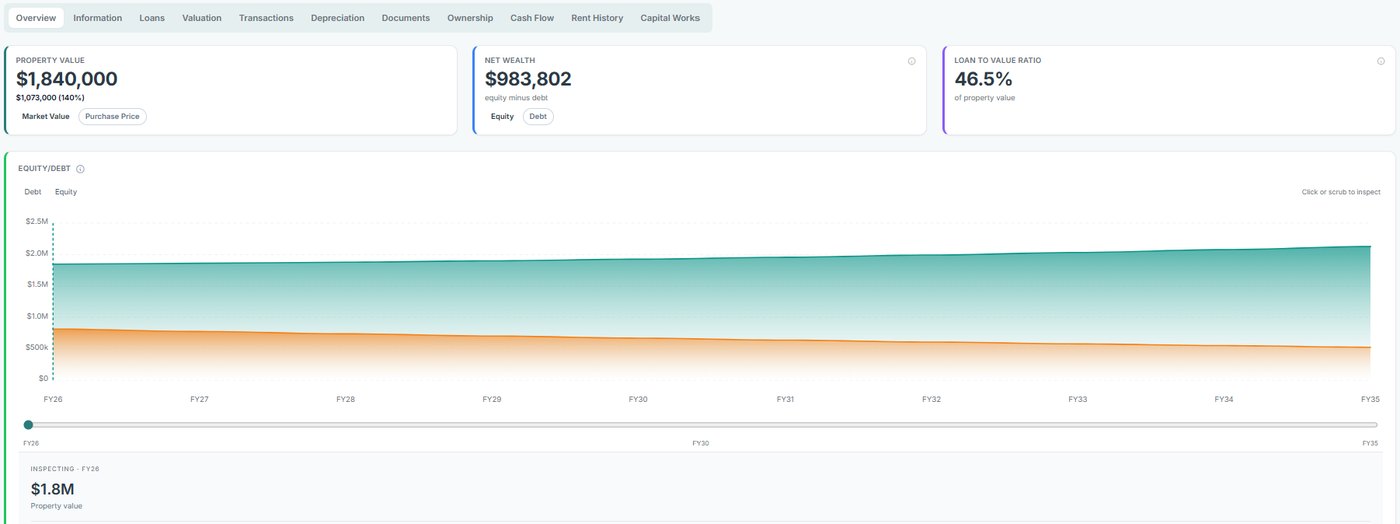
Task: Select the Equity toggle under Net Wealth
Action: [502, 117]
